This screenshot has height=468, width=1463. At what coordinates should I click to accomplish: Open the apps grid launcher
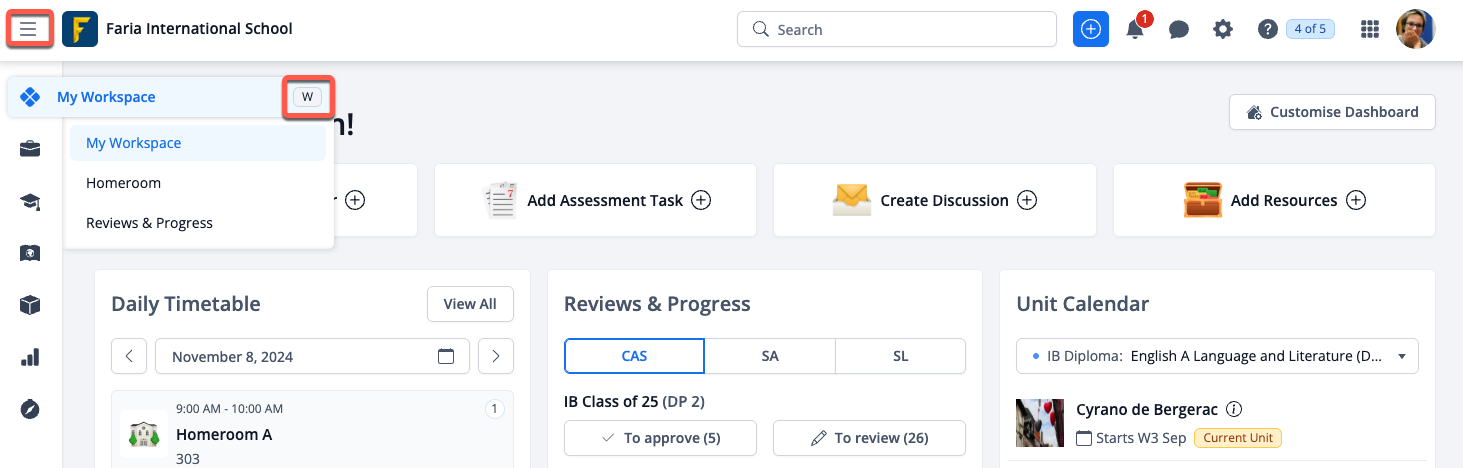click(1370, 30)
